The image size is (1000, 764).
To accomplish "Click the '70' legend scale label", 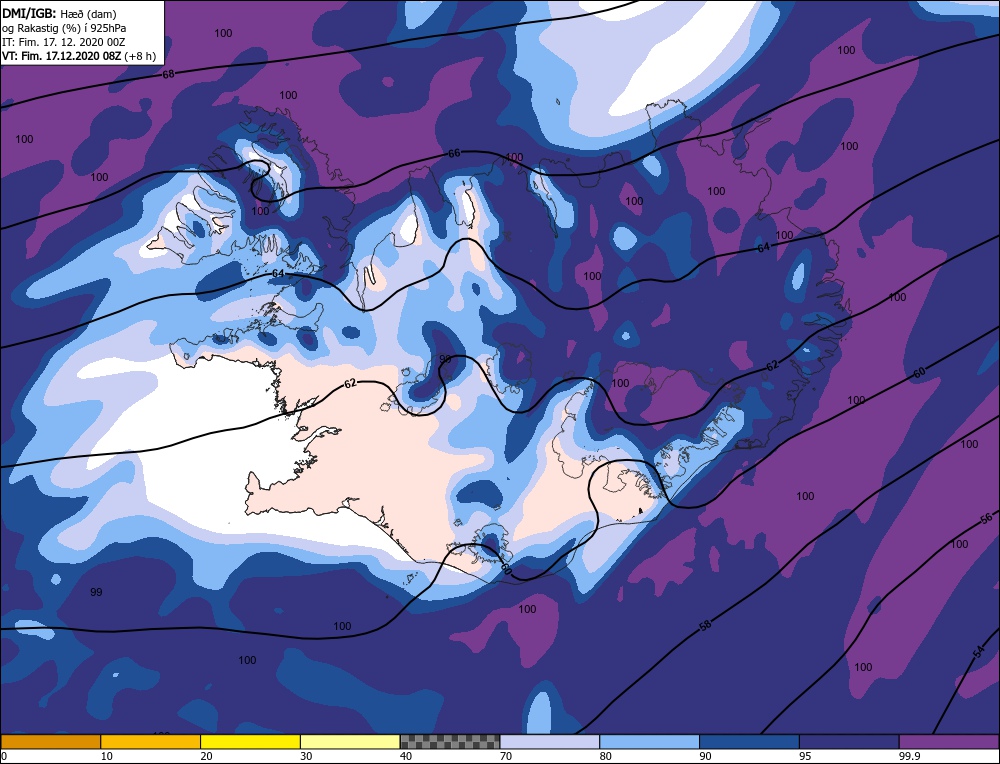I will 506,756.
